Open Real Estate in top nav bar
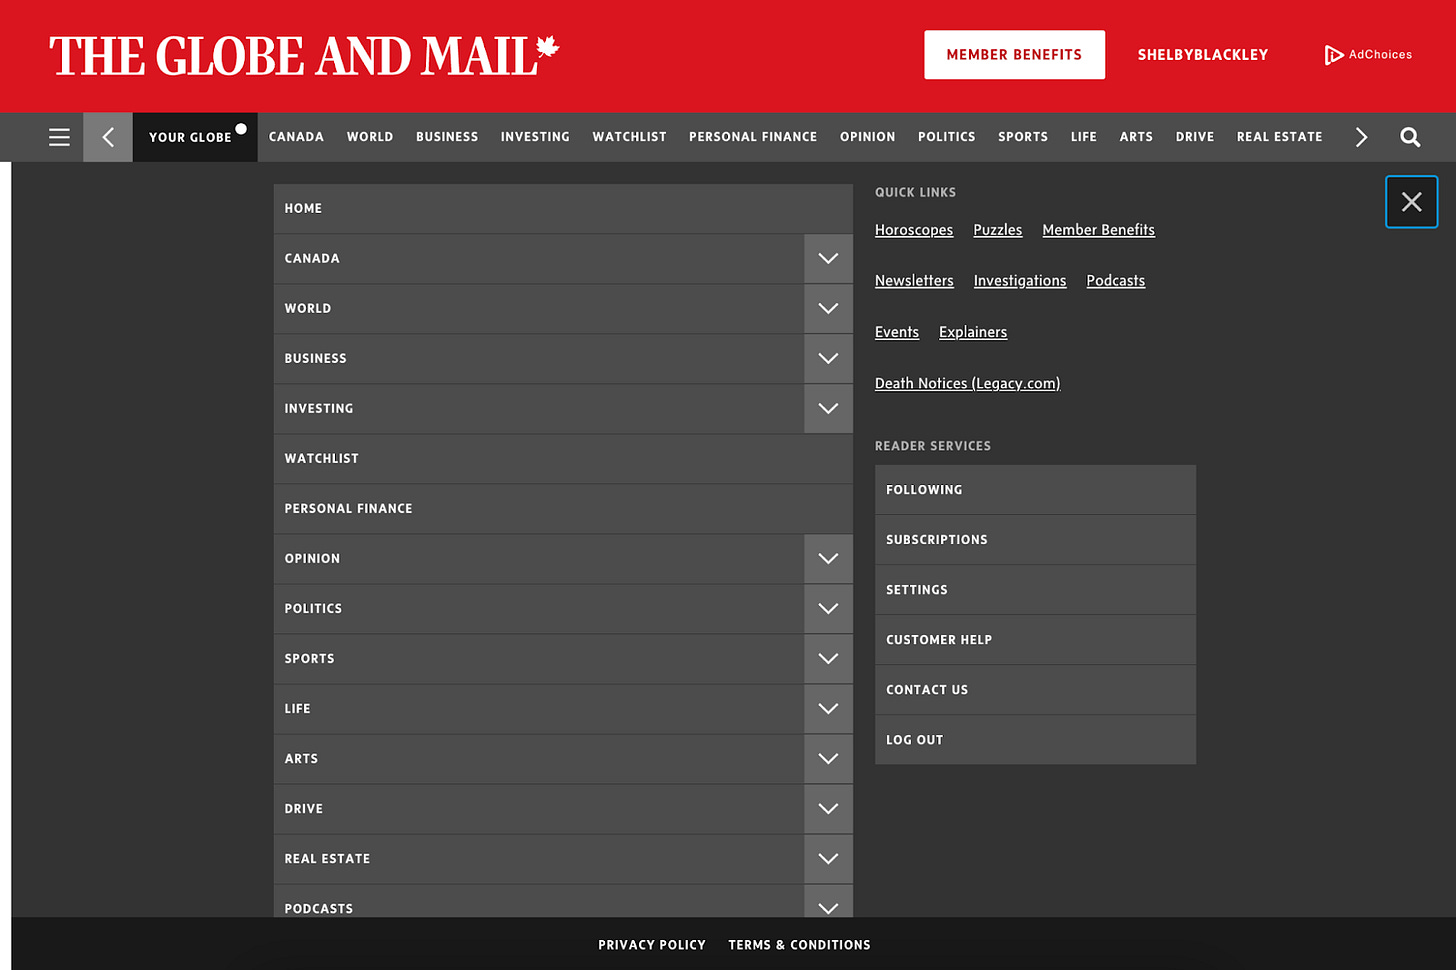Viewport: 1456px width, 970px height. (1279, 137)
